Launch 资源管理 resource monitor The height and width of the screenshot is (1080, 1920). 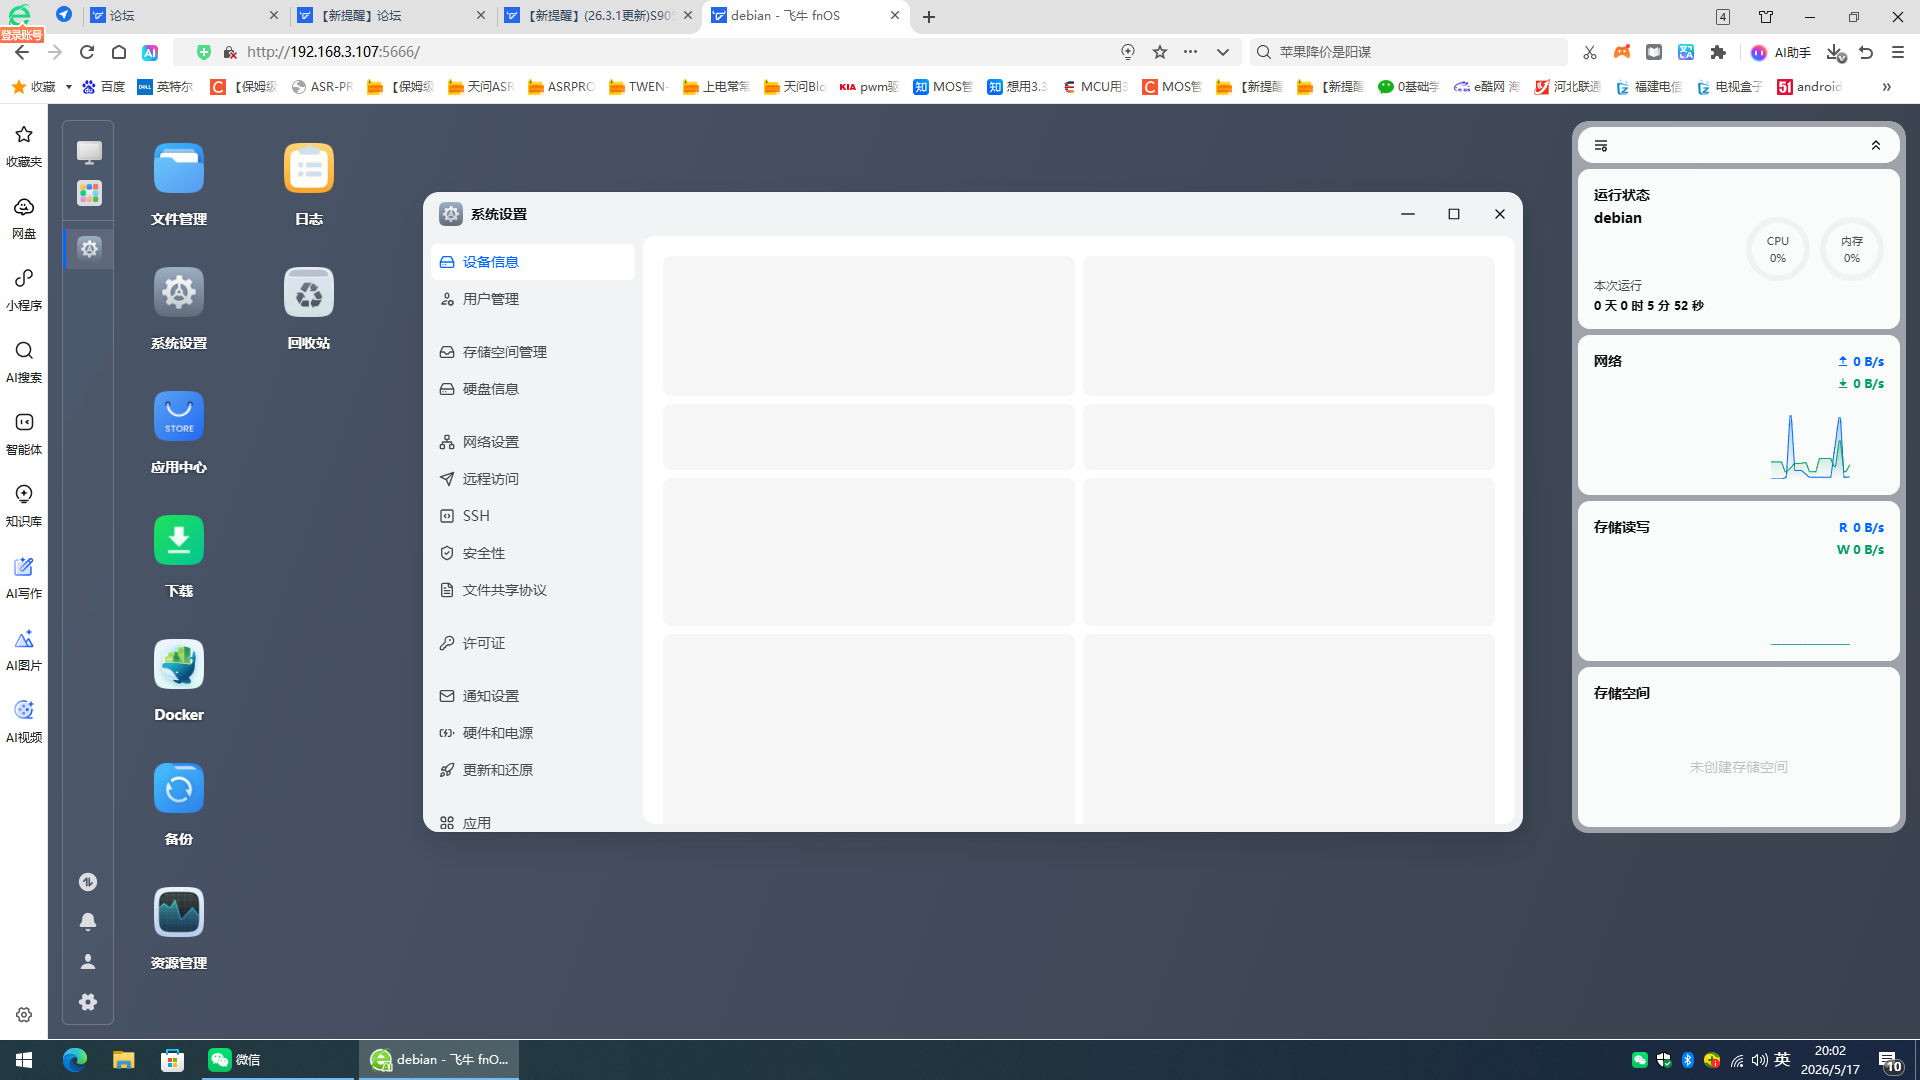[179, 912]
